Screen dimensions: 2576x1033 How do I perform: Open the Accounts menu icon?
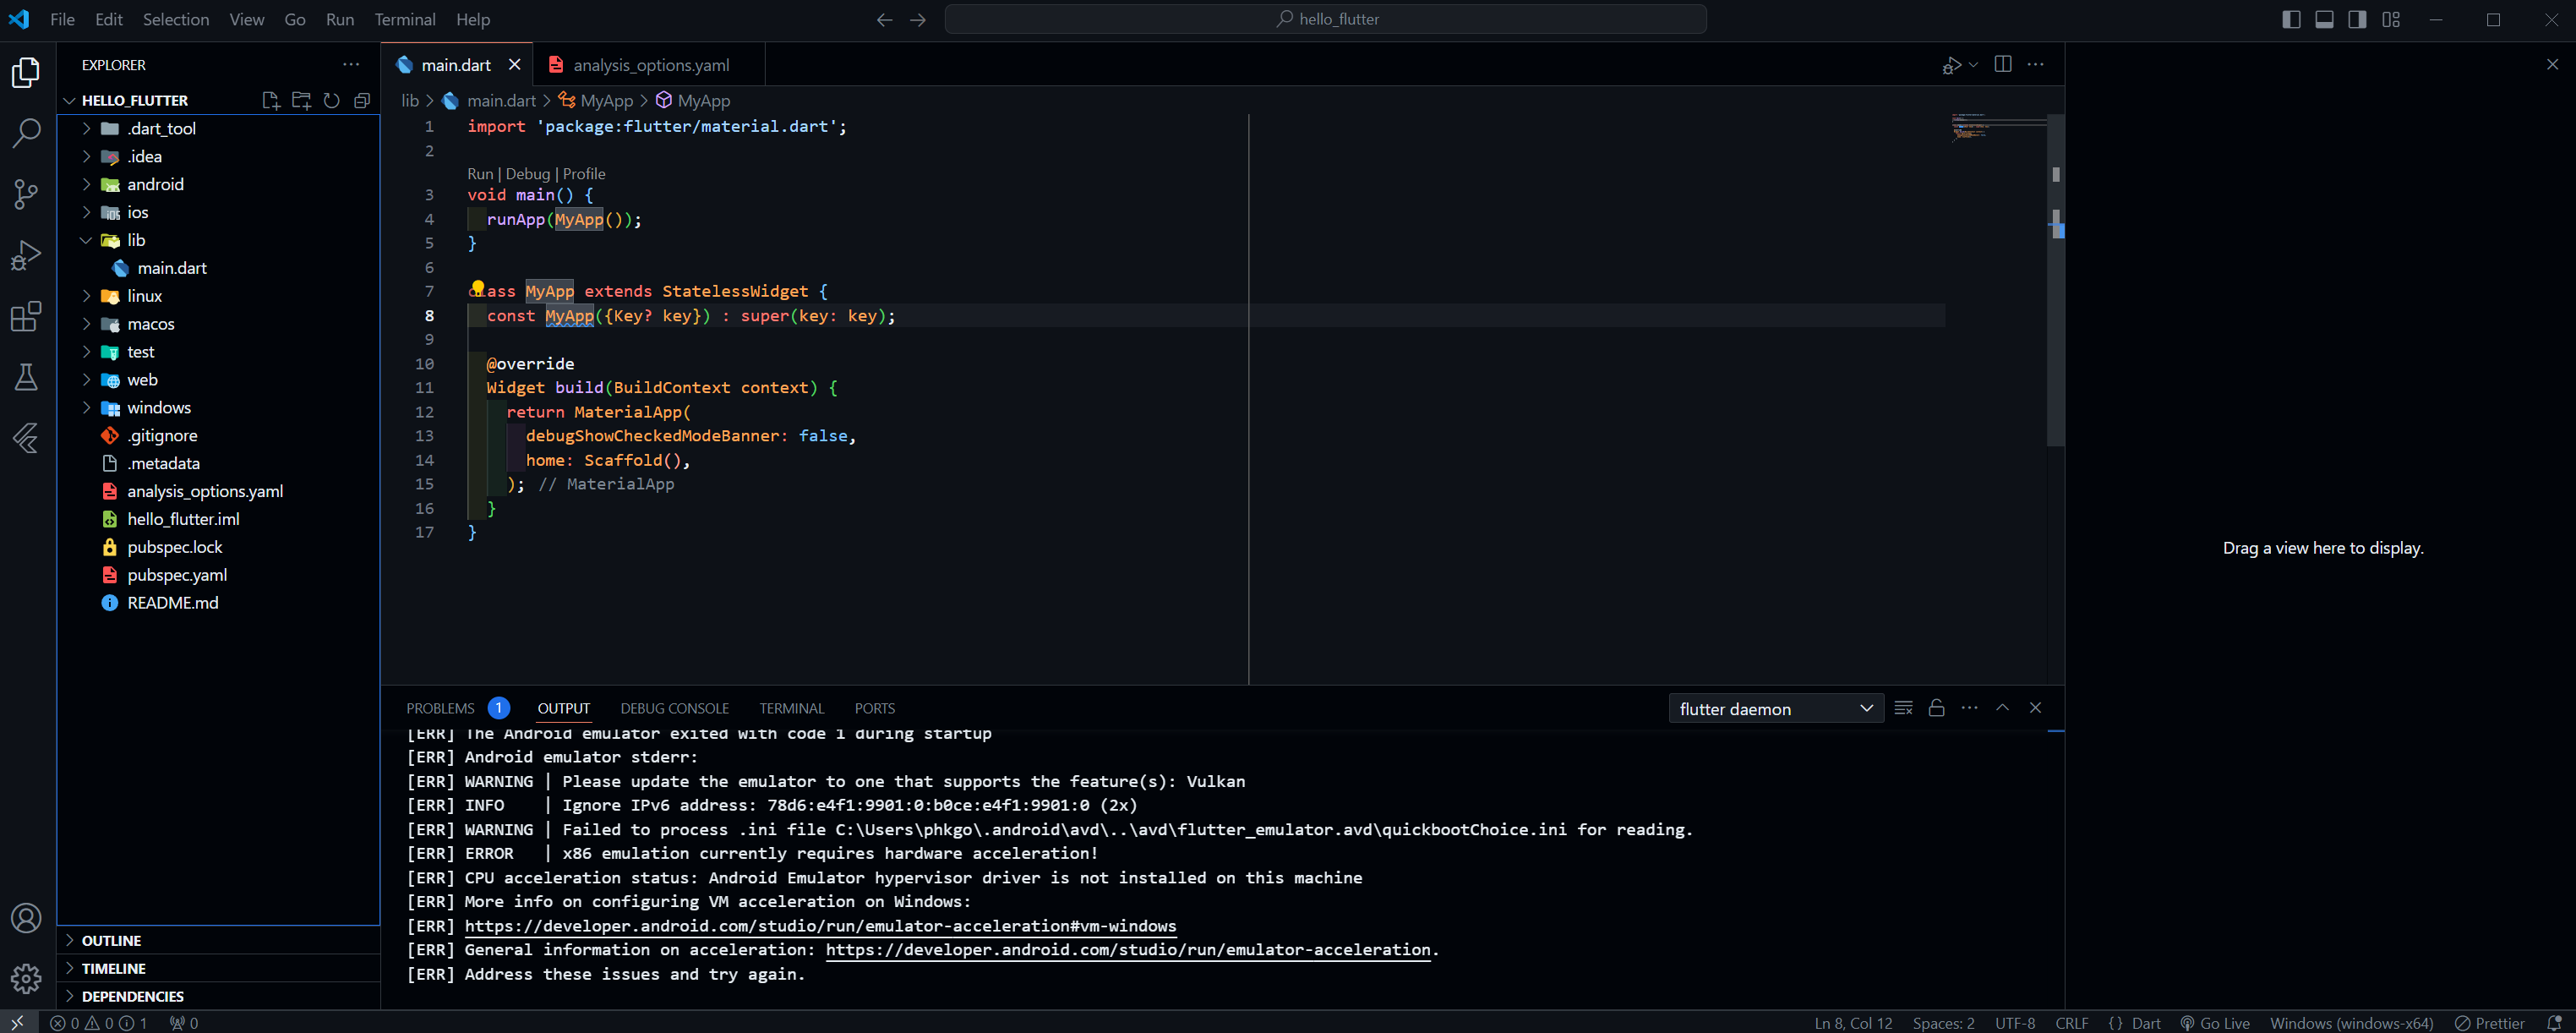(x=26, y=918)
